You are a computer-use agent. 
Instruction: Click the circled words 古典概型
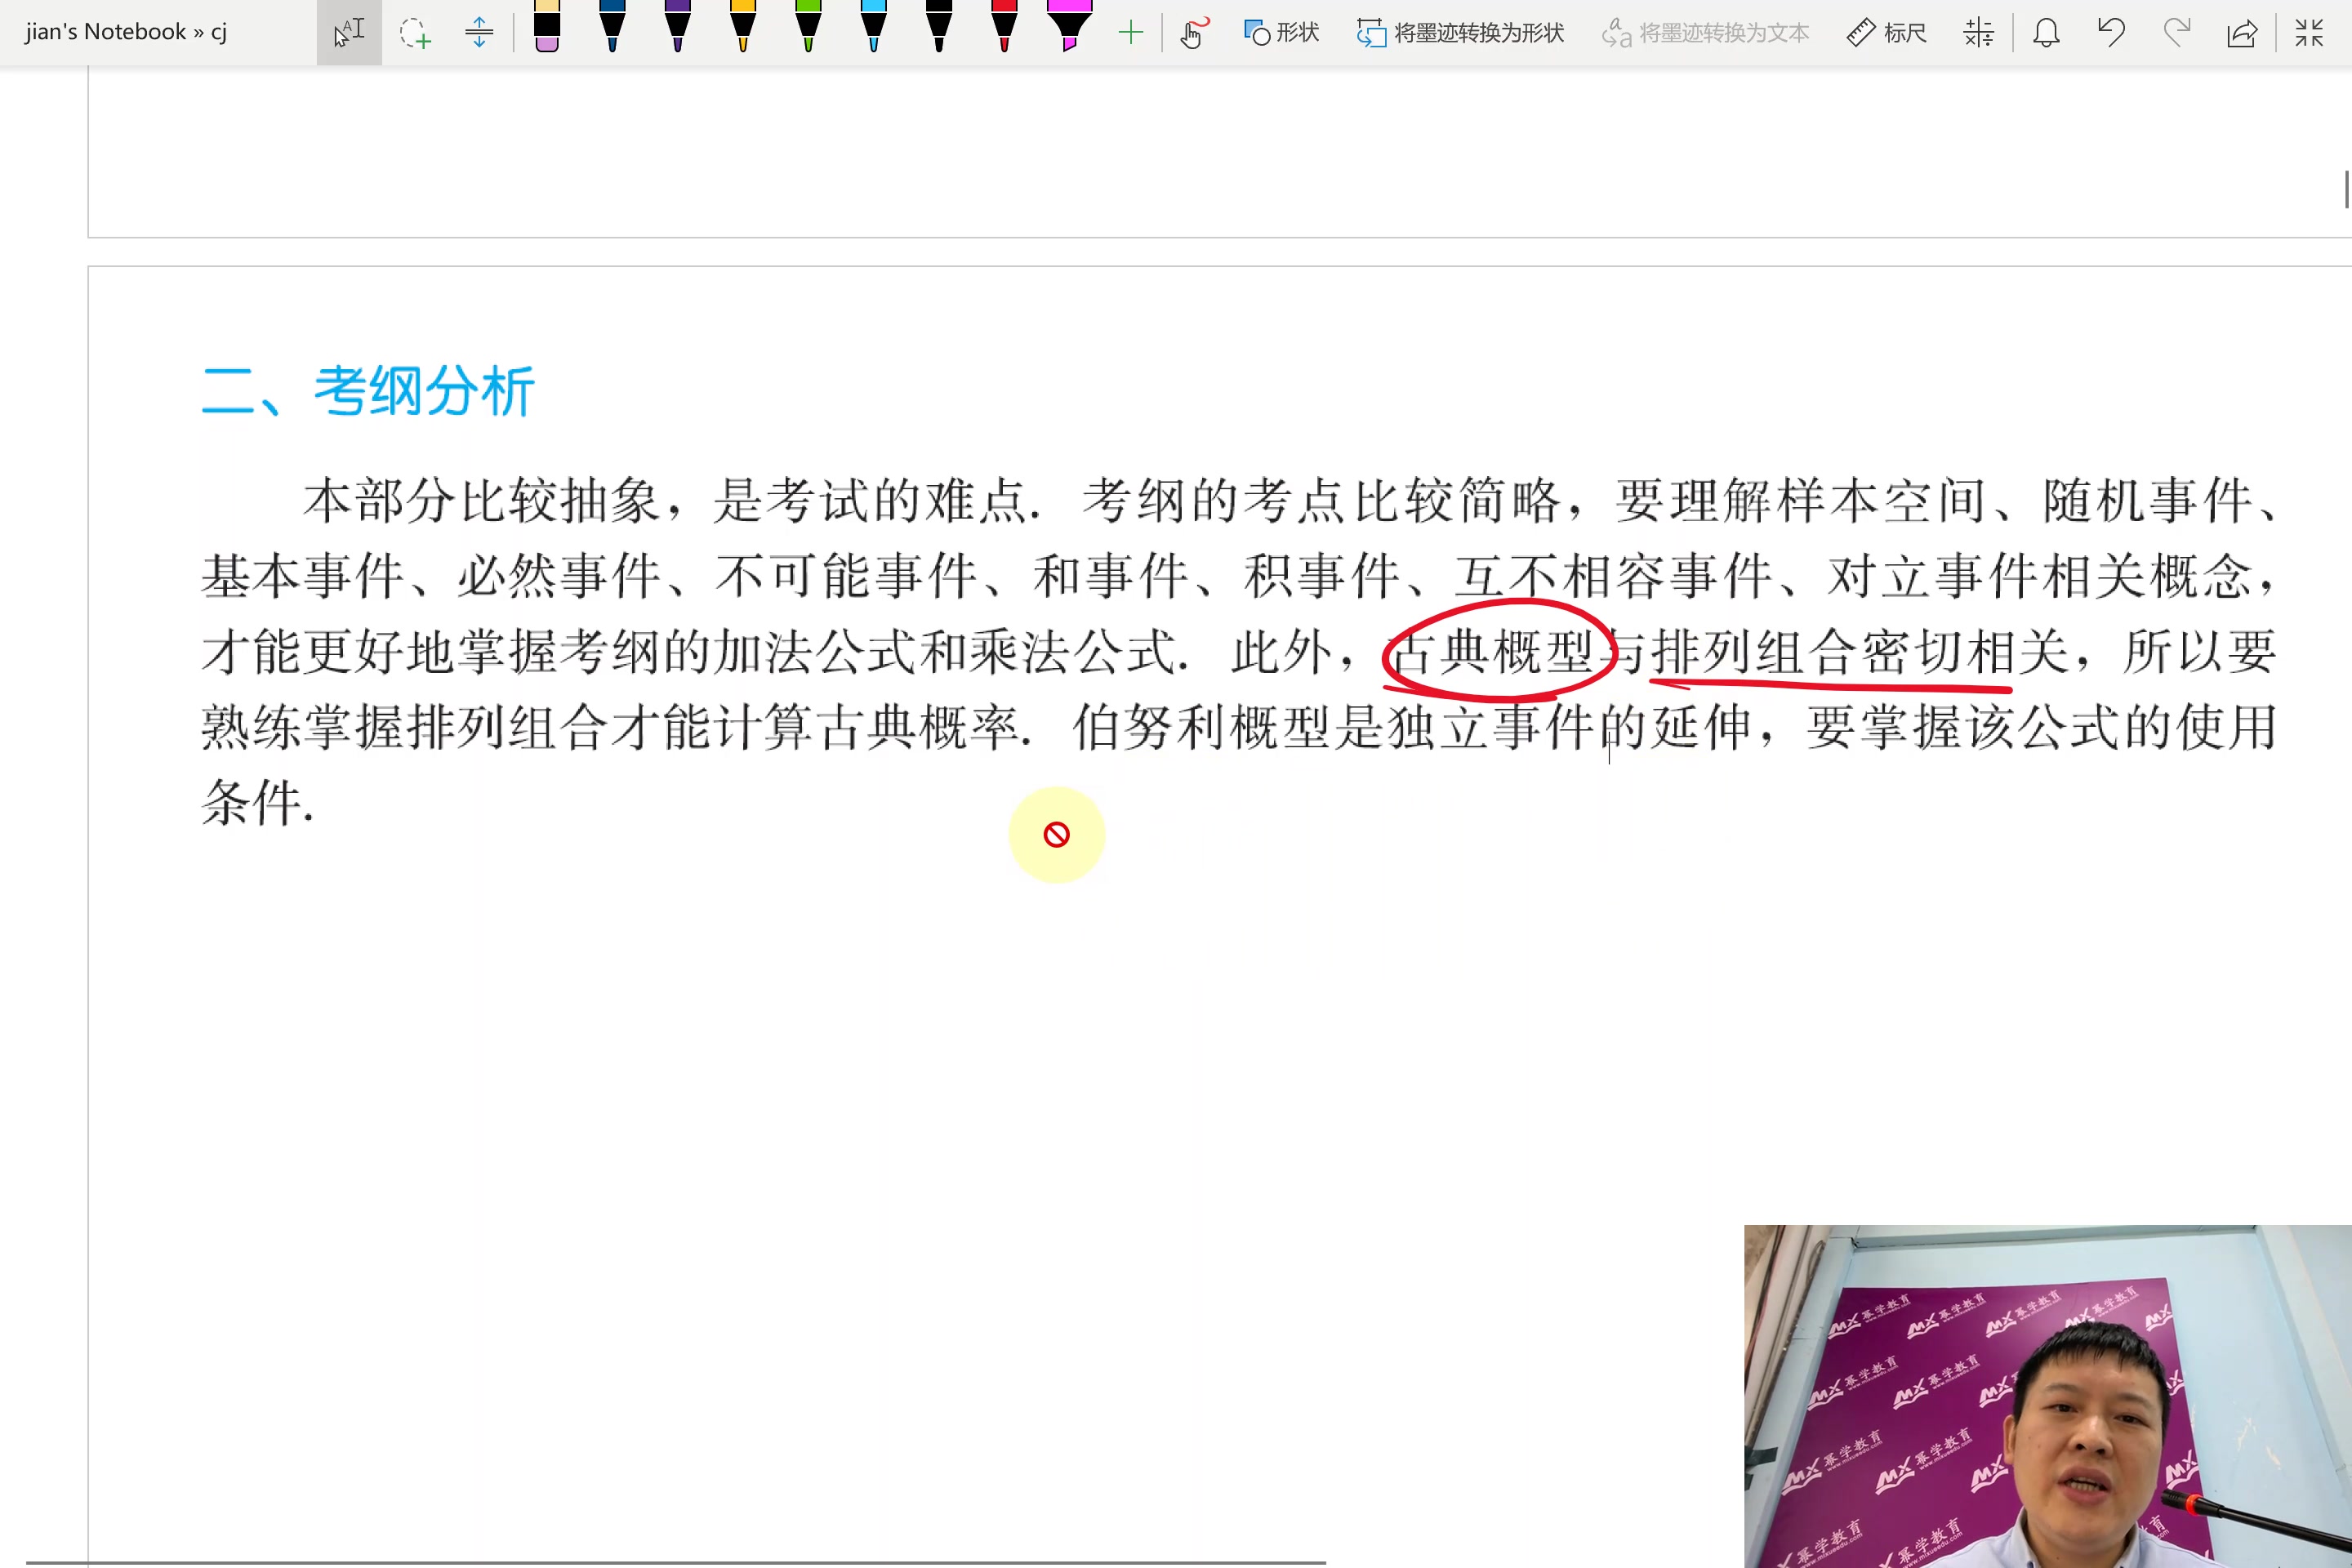[x=1492, y=652]
